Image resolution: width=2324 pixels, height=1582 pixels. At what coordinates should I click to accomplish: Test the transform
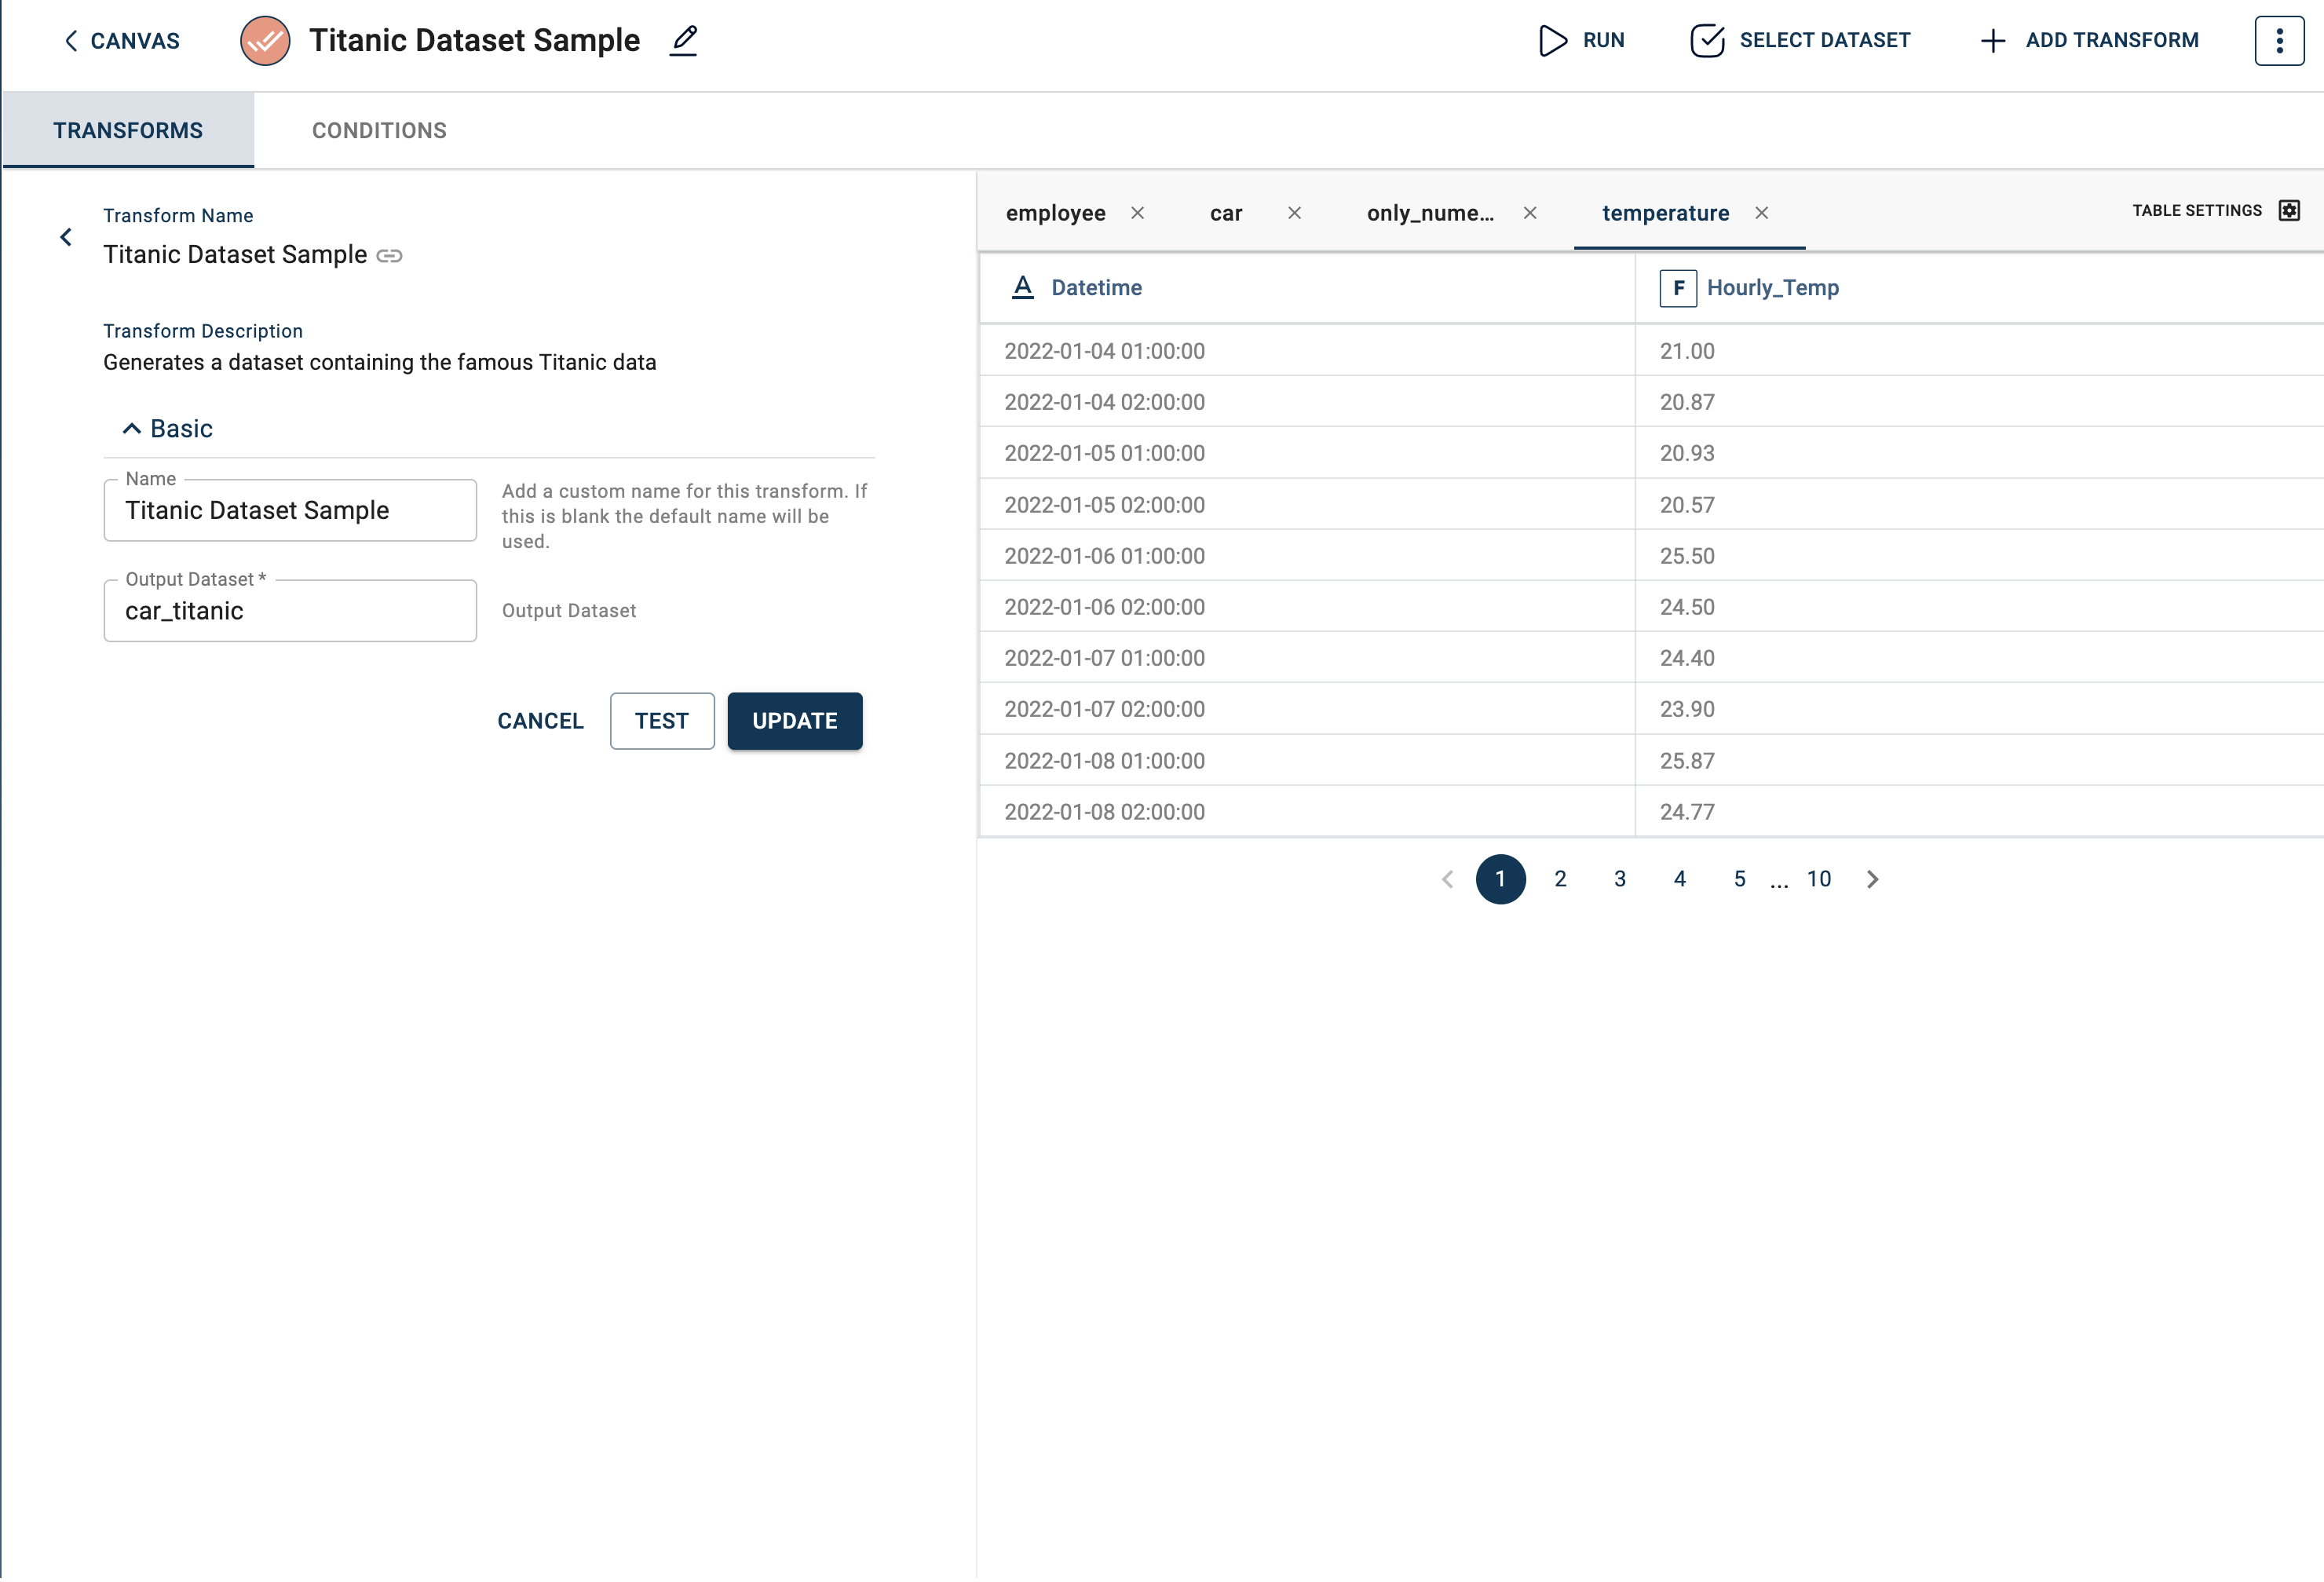(662, 721)
